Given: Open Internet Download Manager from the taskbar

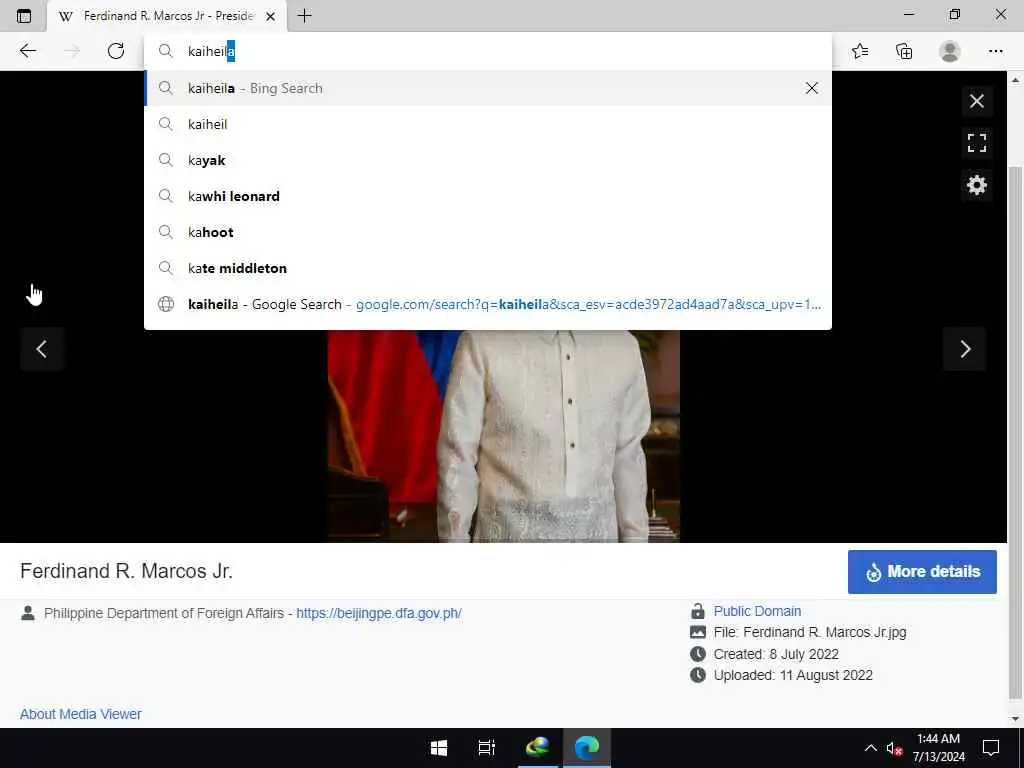Looking at the screenshot, I should [x=537, y=748].
